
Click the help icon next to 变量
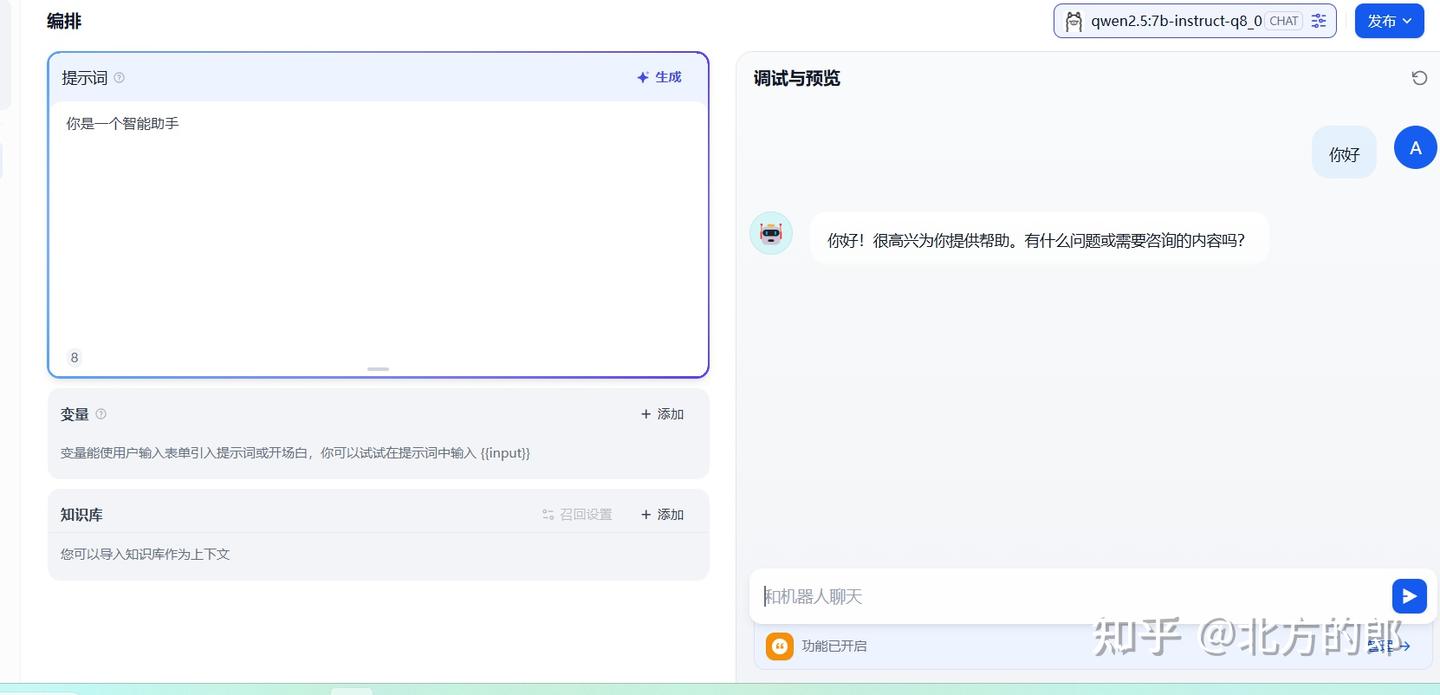click(101, 413)
